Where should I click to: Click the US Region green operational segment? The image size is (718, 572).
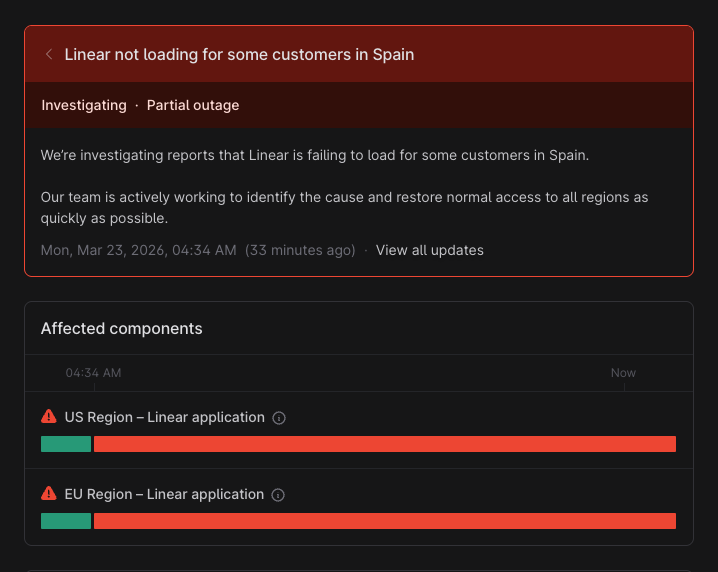pos(66,444)
